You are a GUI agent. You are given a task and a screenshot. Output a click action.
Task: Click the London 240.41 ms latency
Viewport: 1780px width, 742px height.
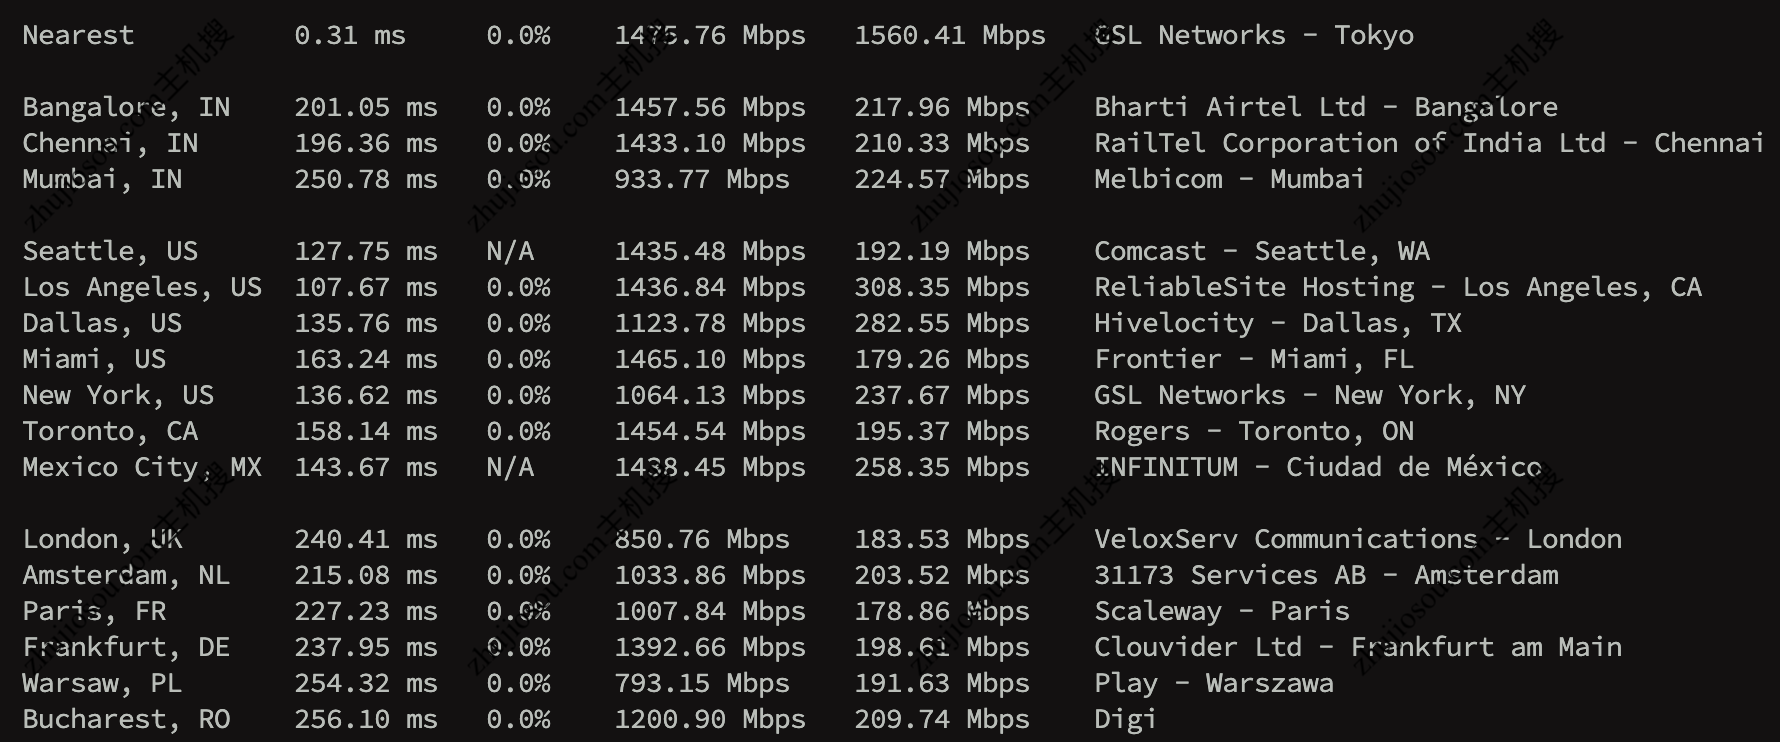coord(365,539)
